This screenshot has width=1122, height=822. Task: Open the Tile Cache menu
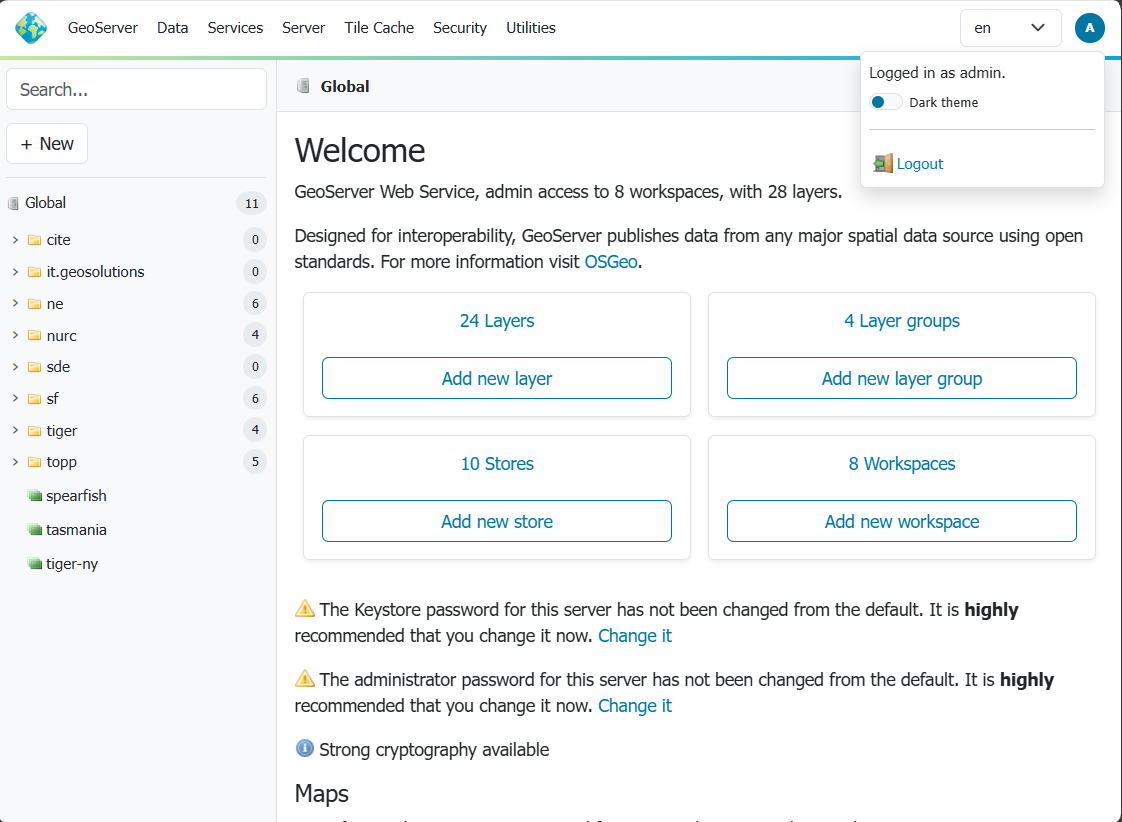(x=379, y=28)
